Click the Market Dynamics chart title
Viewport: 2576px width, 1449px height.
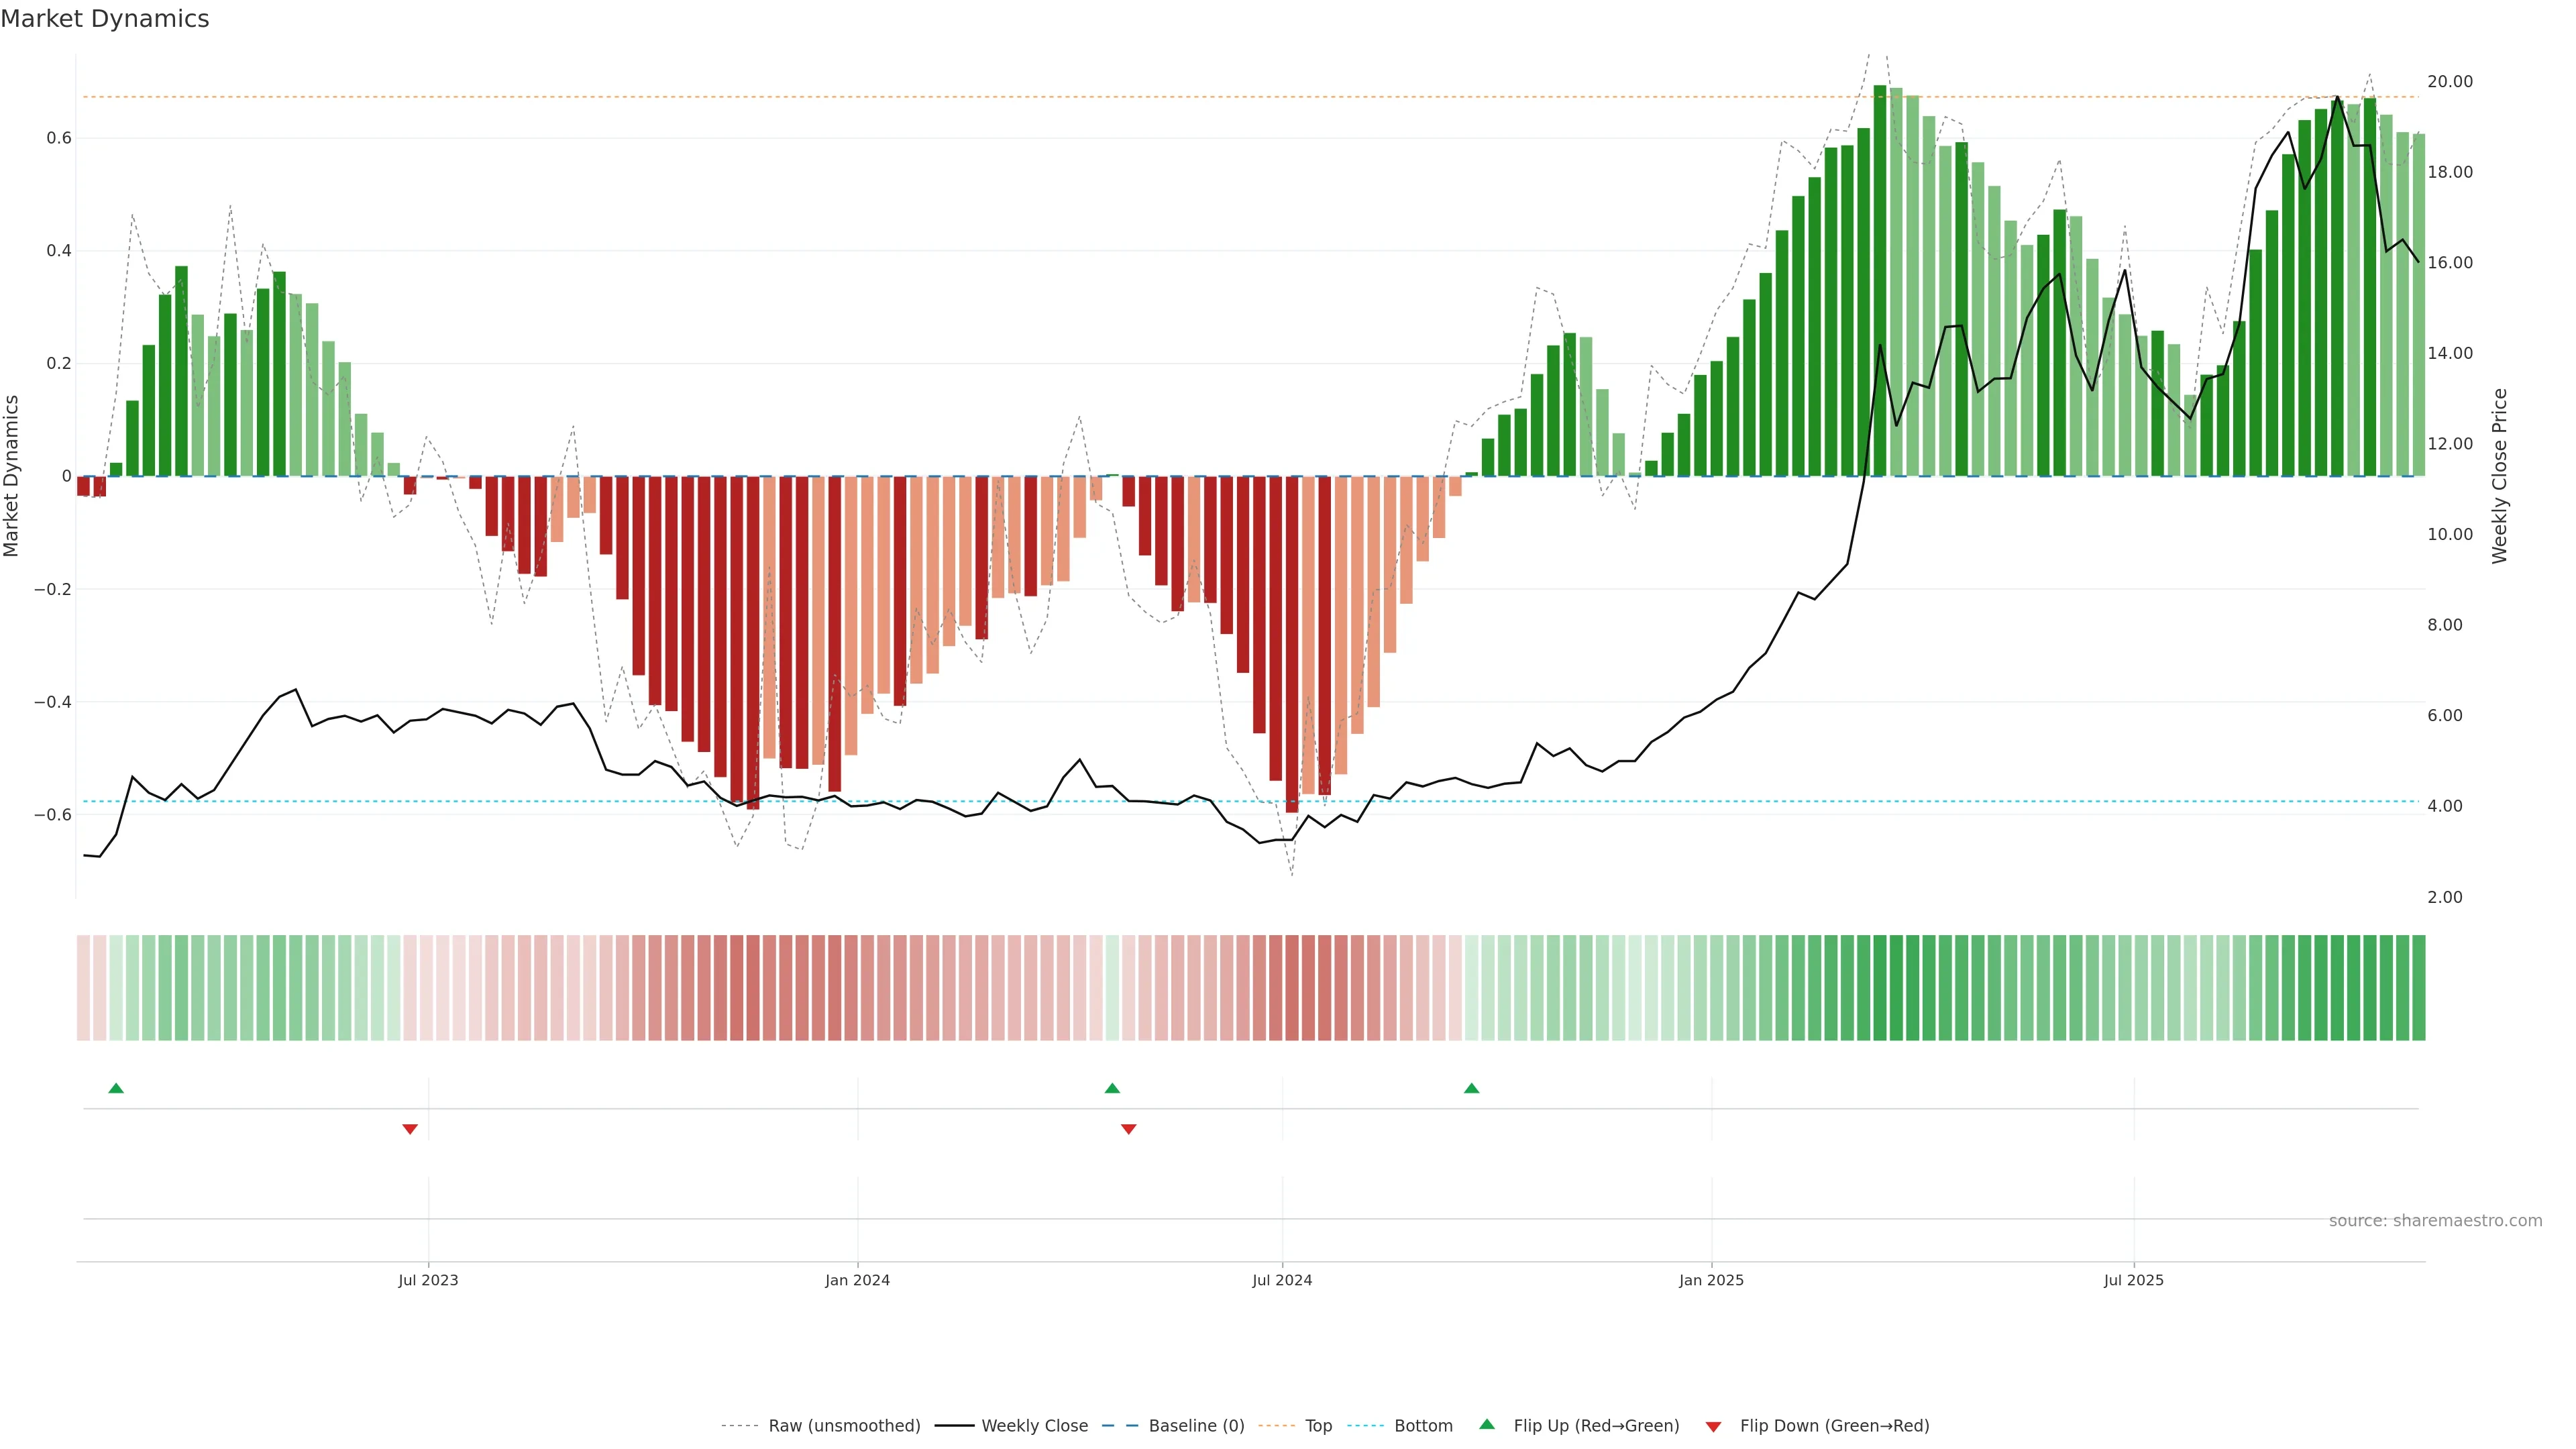105,19
